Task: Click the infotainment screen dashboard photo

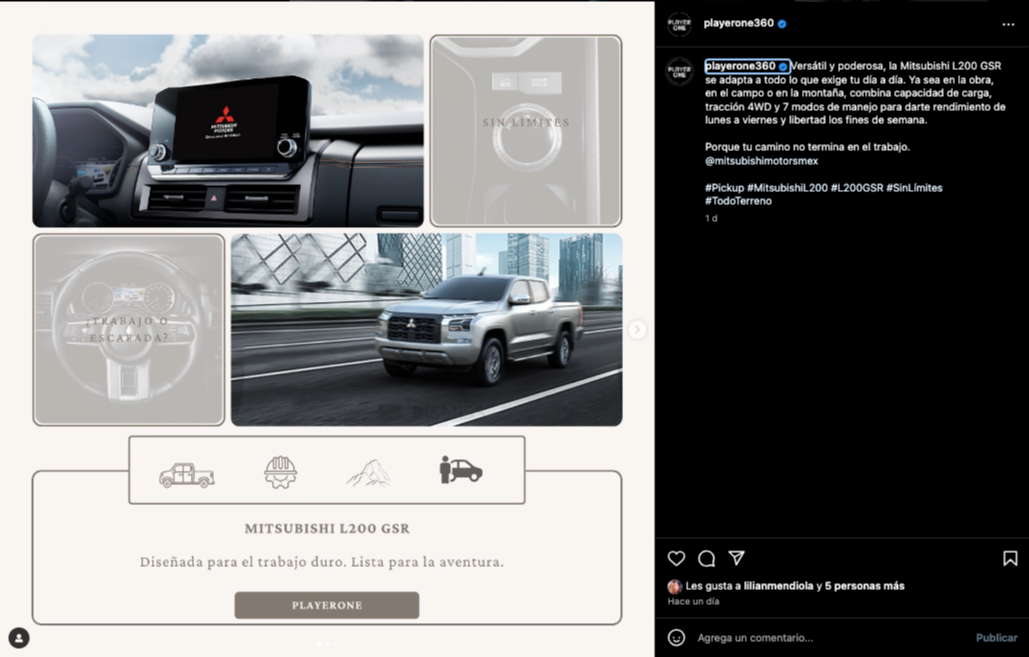Action: click(x=228, y=131)
